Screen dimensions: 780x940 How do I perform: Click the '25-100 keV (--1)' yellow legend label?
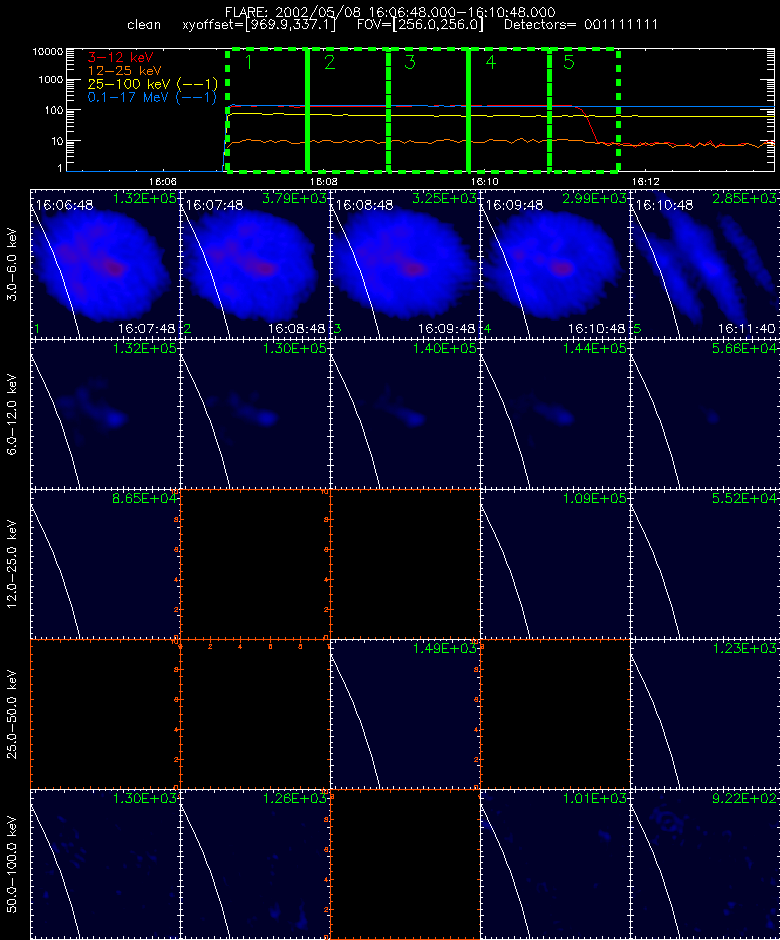(152, 84)
